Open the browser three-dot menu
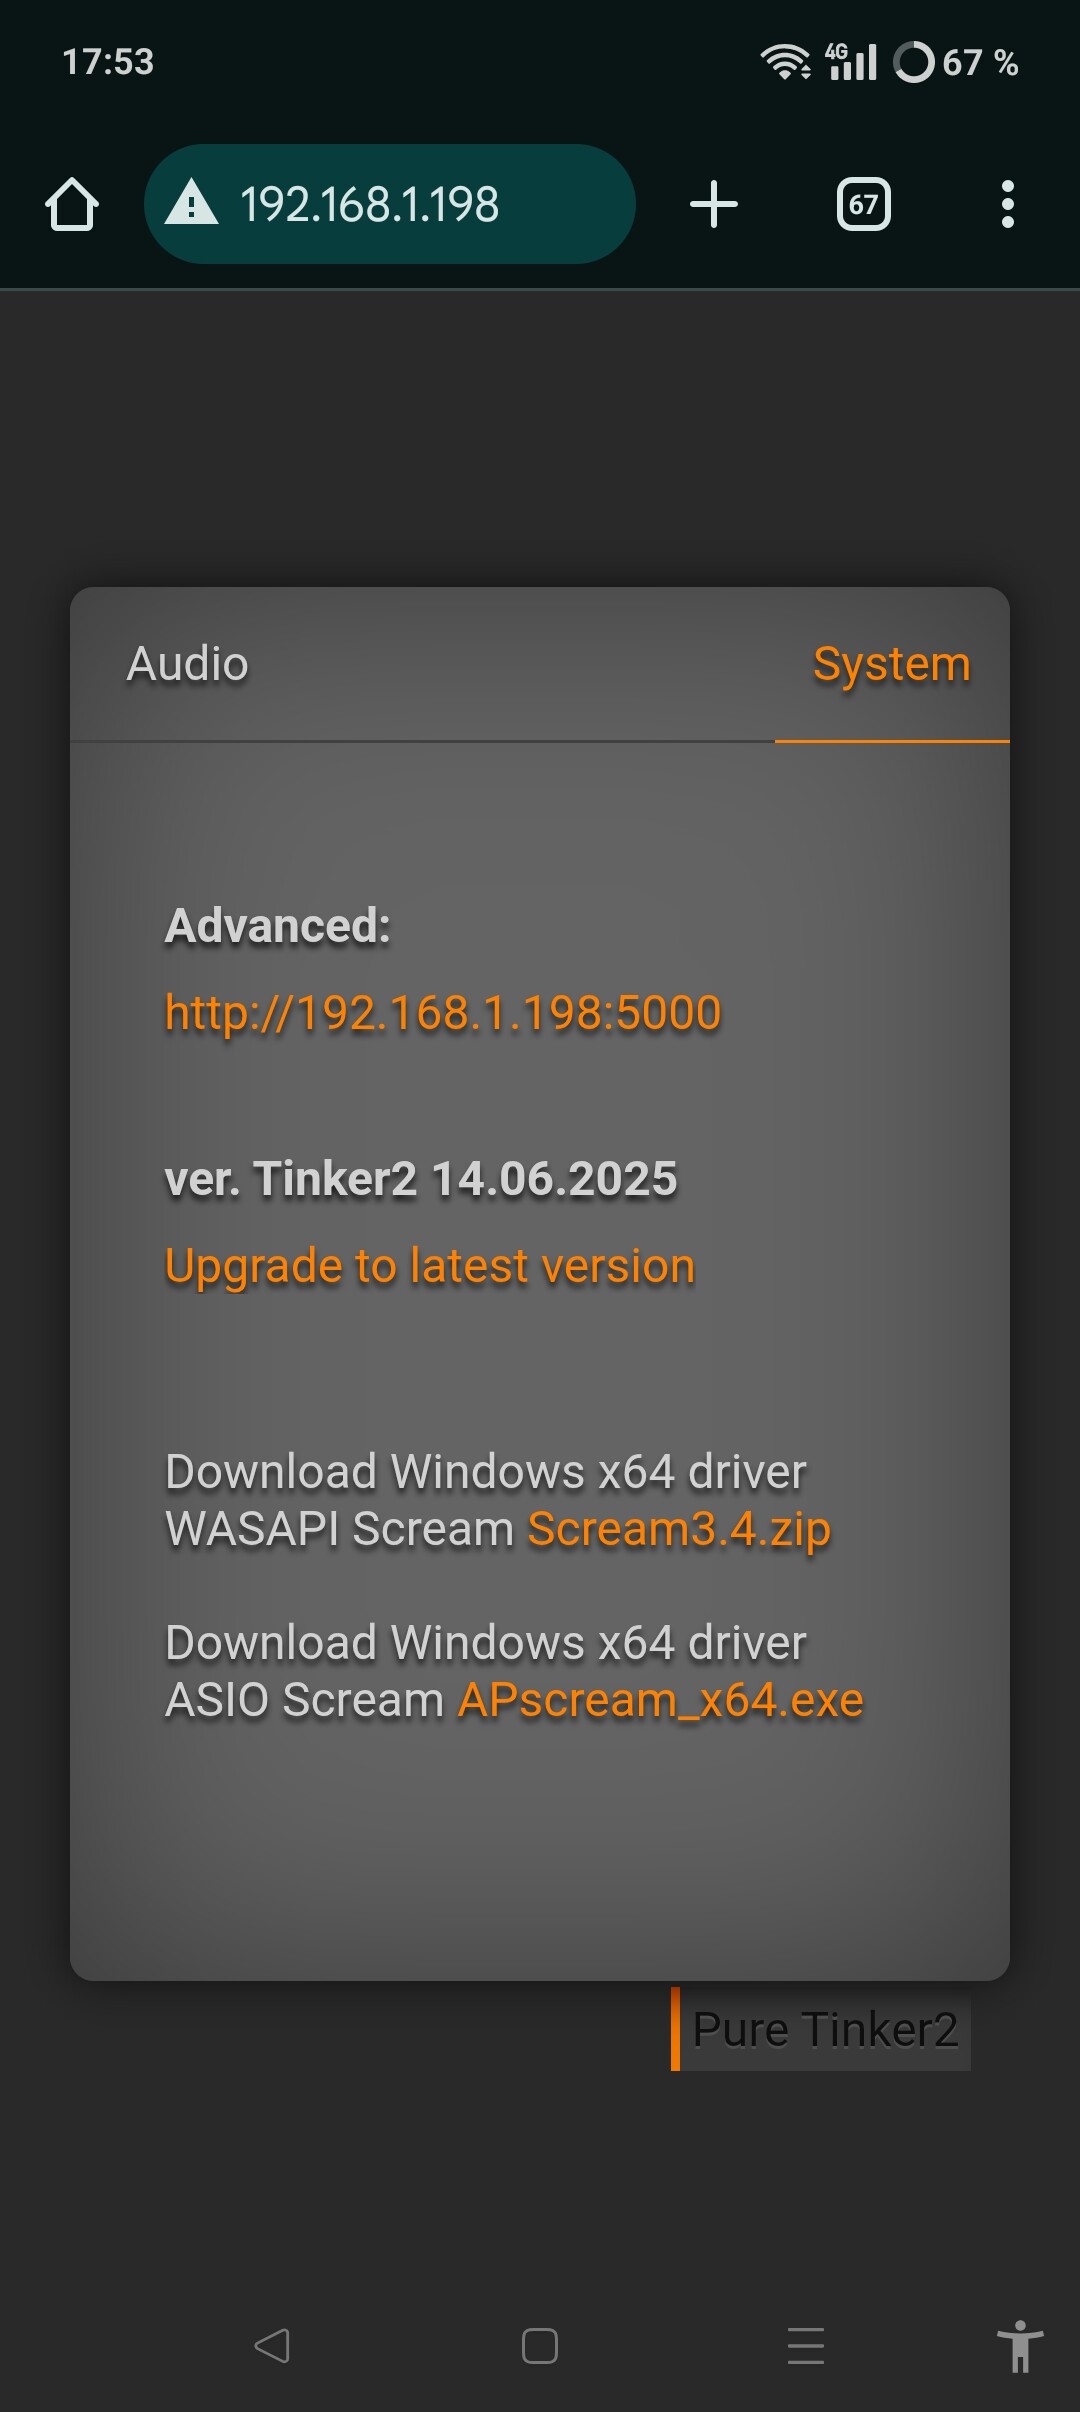The width and height of the screenshot is (1080, 2412). pos(1008,204)
